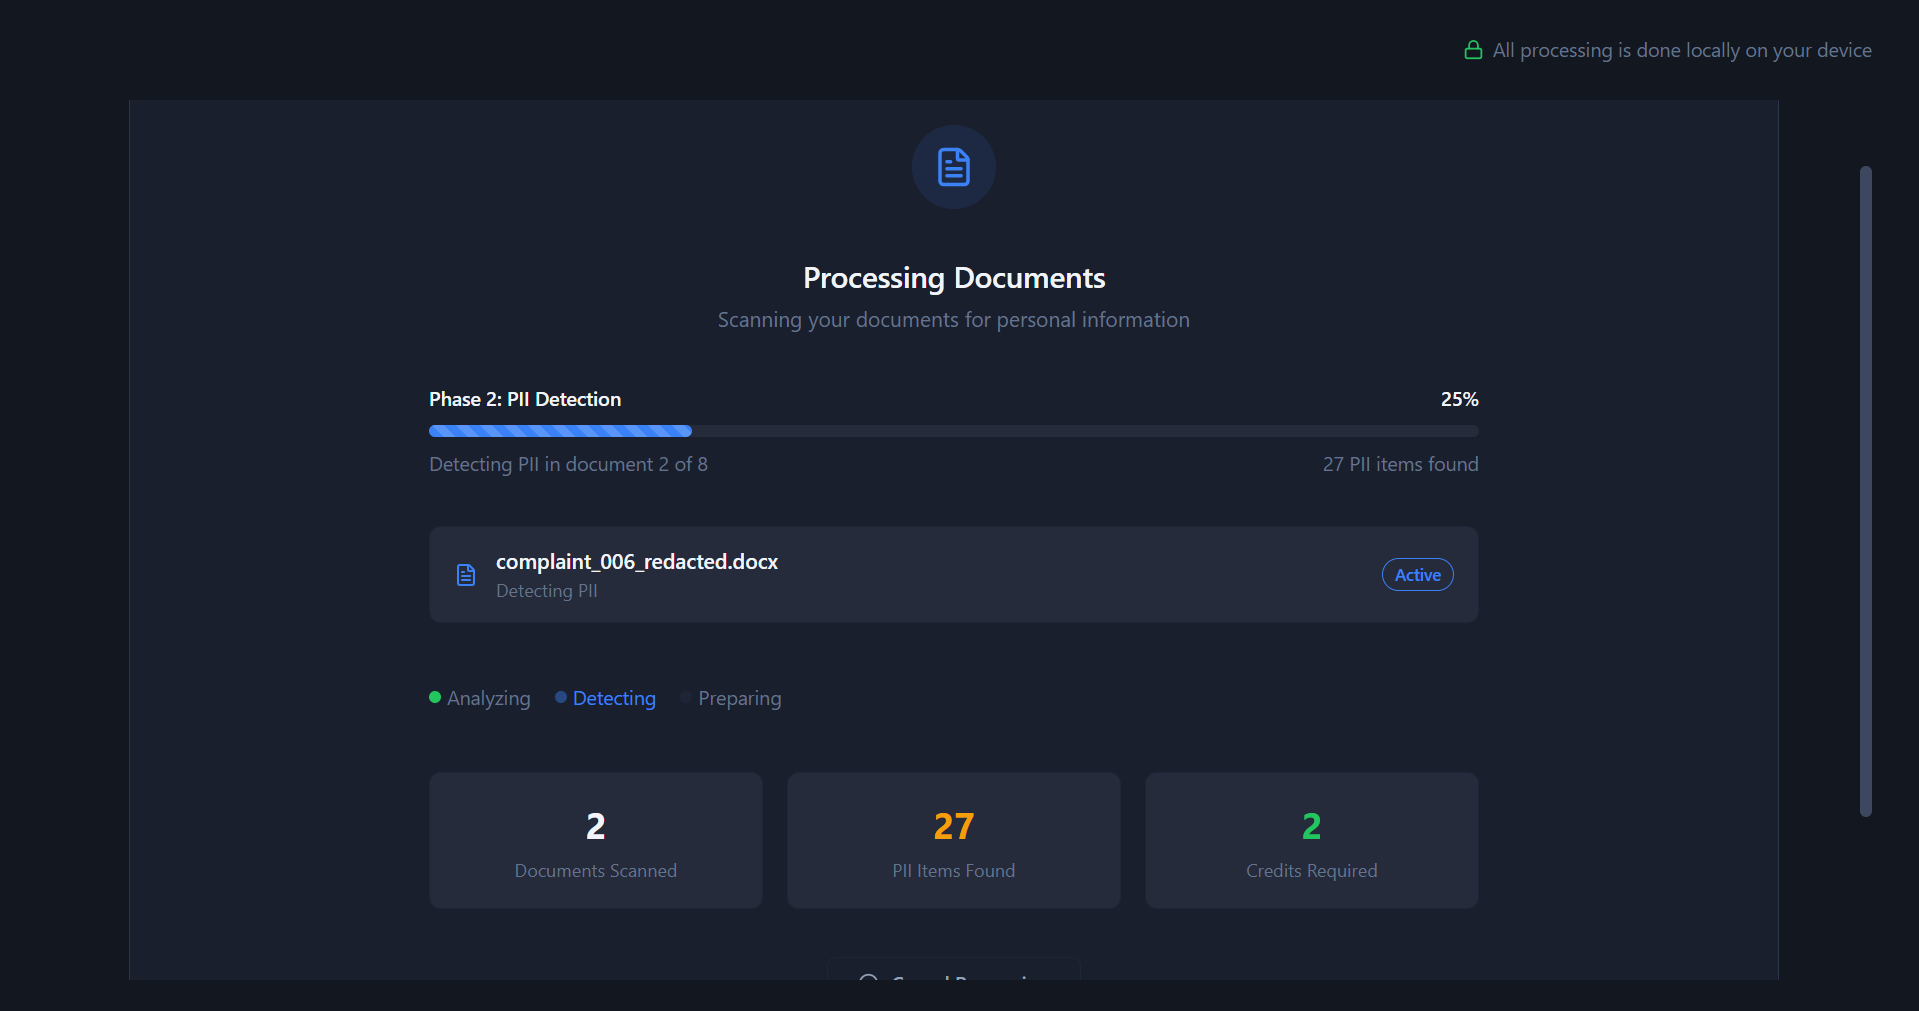Click the PII Items Found stat card

tap(953, 840)
